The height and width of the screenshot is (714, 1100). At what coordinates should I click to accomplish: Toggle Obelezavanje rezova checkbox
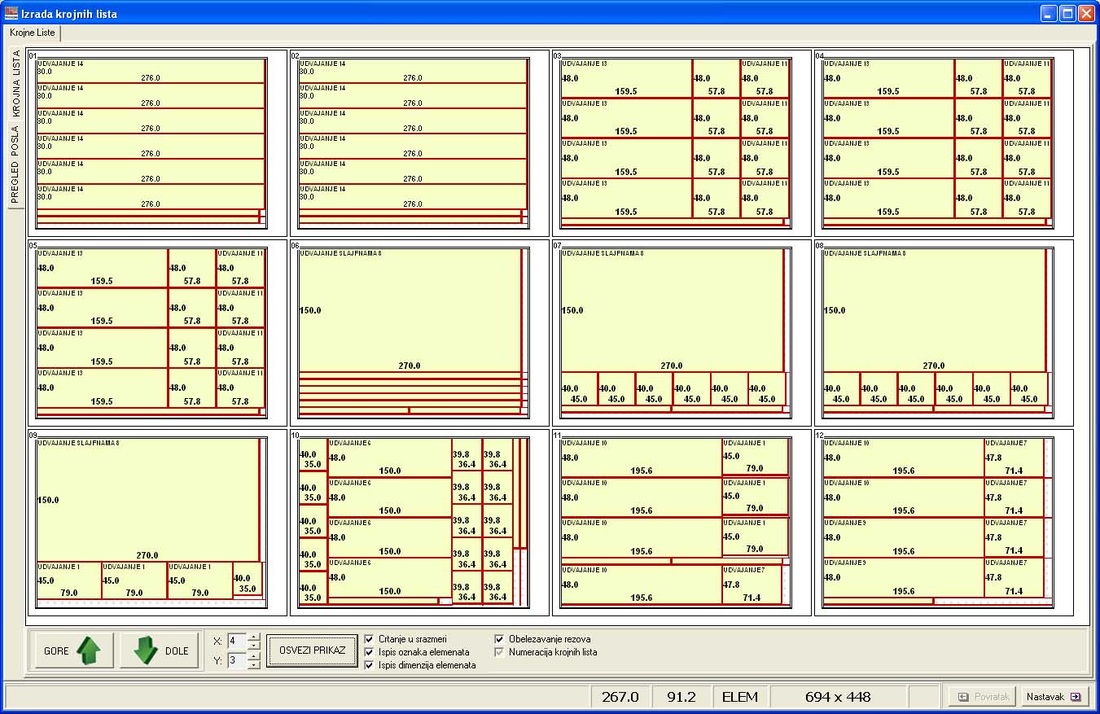[500, 638]
